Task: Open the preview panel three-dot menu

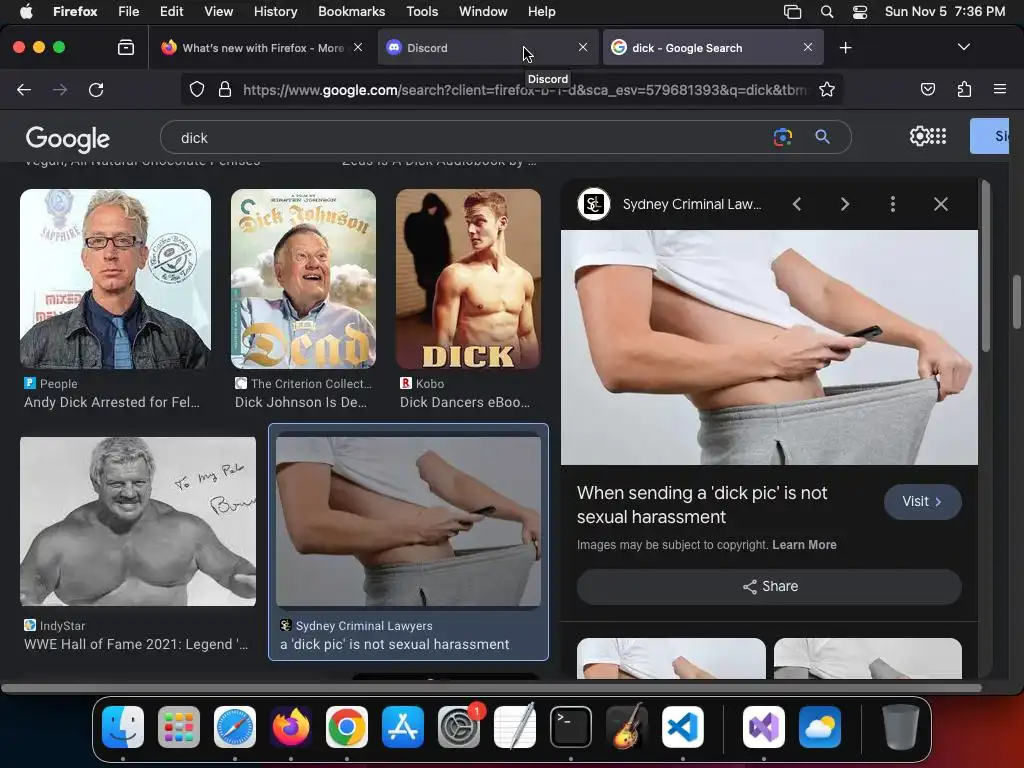Action: [893, 204]
